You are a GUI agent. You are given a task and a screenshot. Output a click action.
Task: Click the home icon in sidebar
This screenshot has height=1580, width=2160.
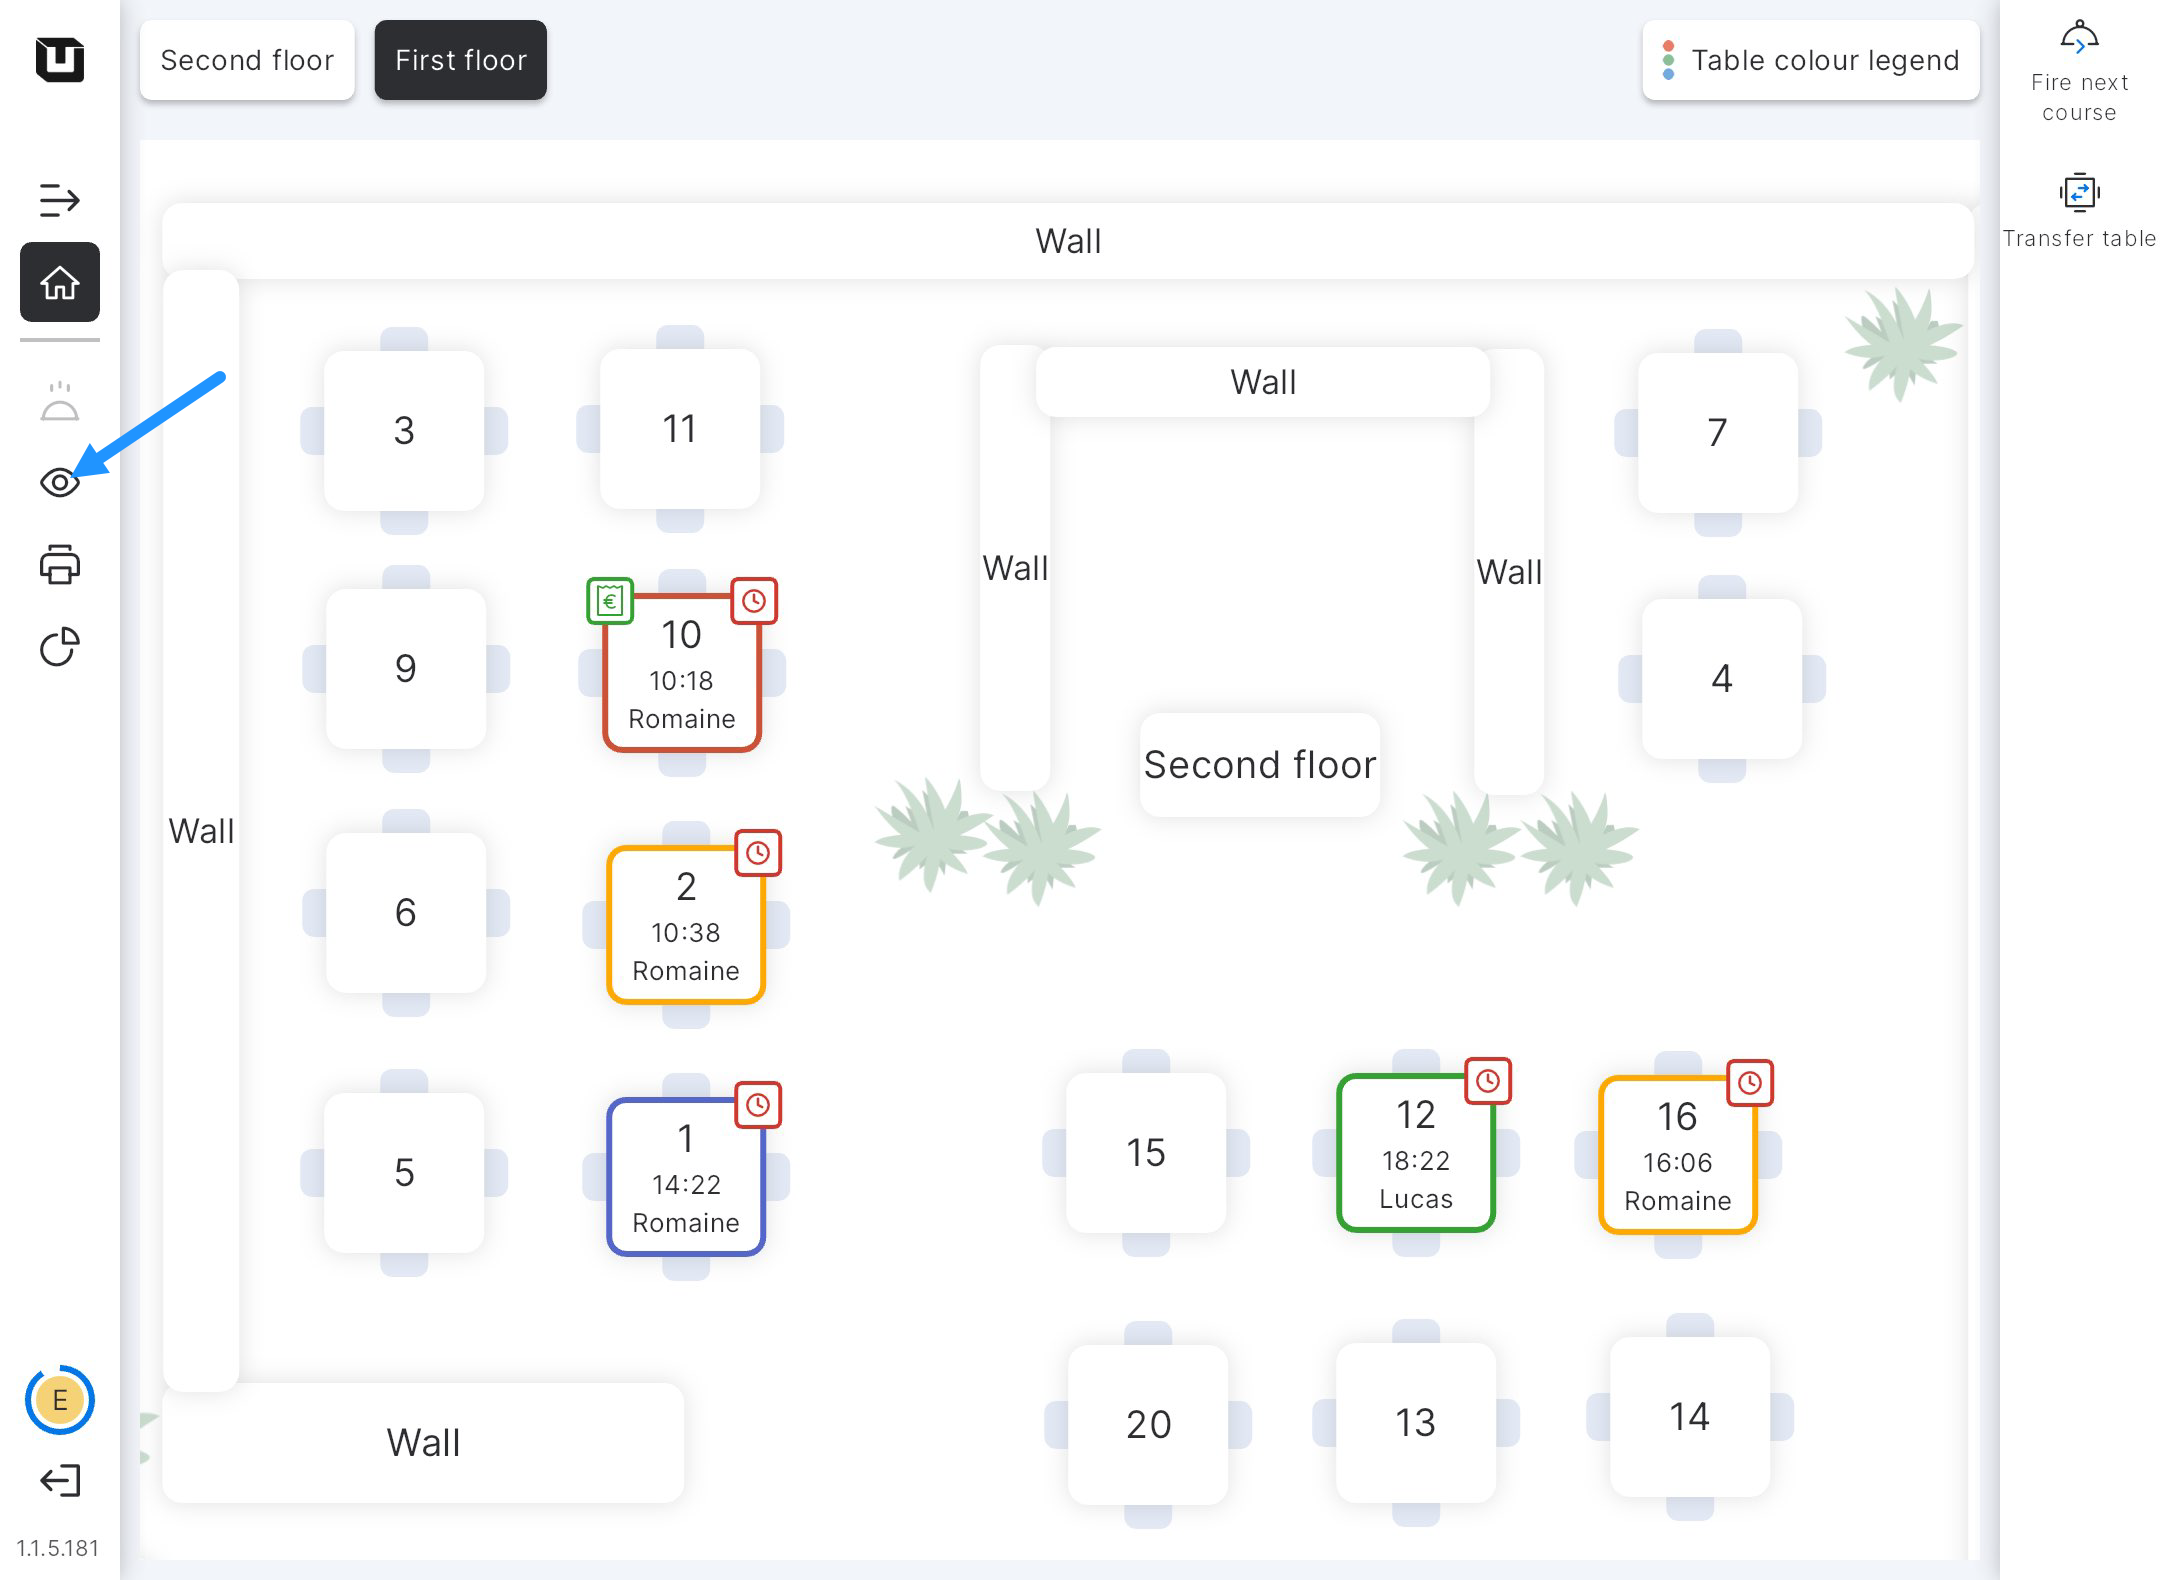point(60,283)
